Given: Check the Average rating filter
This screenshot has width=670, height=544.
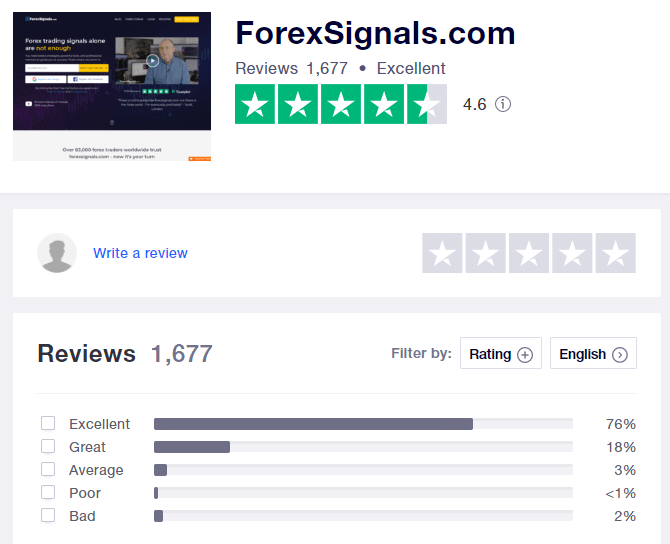Looking at the screenshot, I should tap(48, 470).
